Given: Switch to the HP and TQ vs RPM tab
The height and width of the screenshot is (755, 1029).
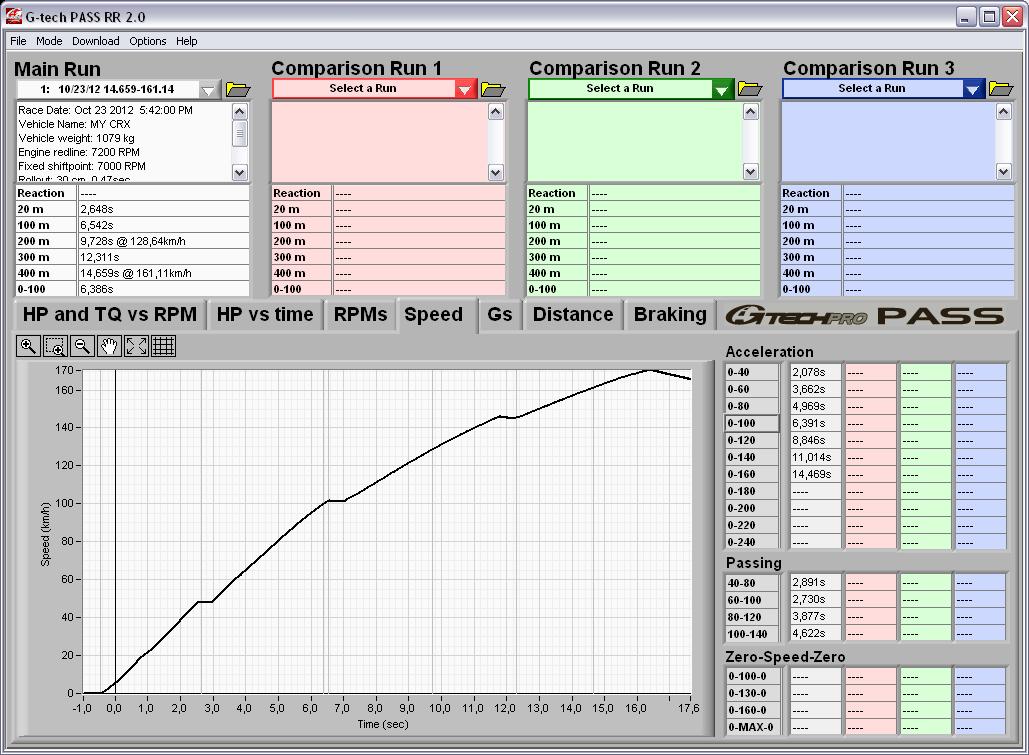Looking at the screenshot, I should pos(110,314).
